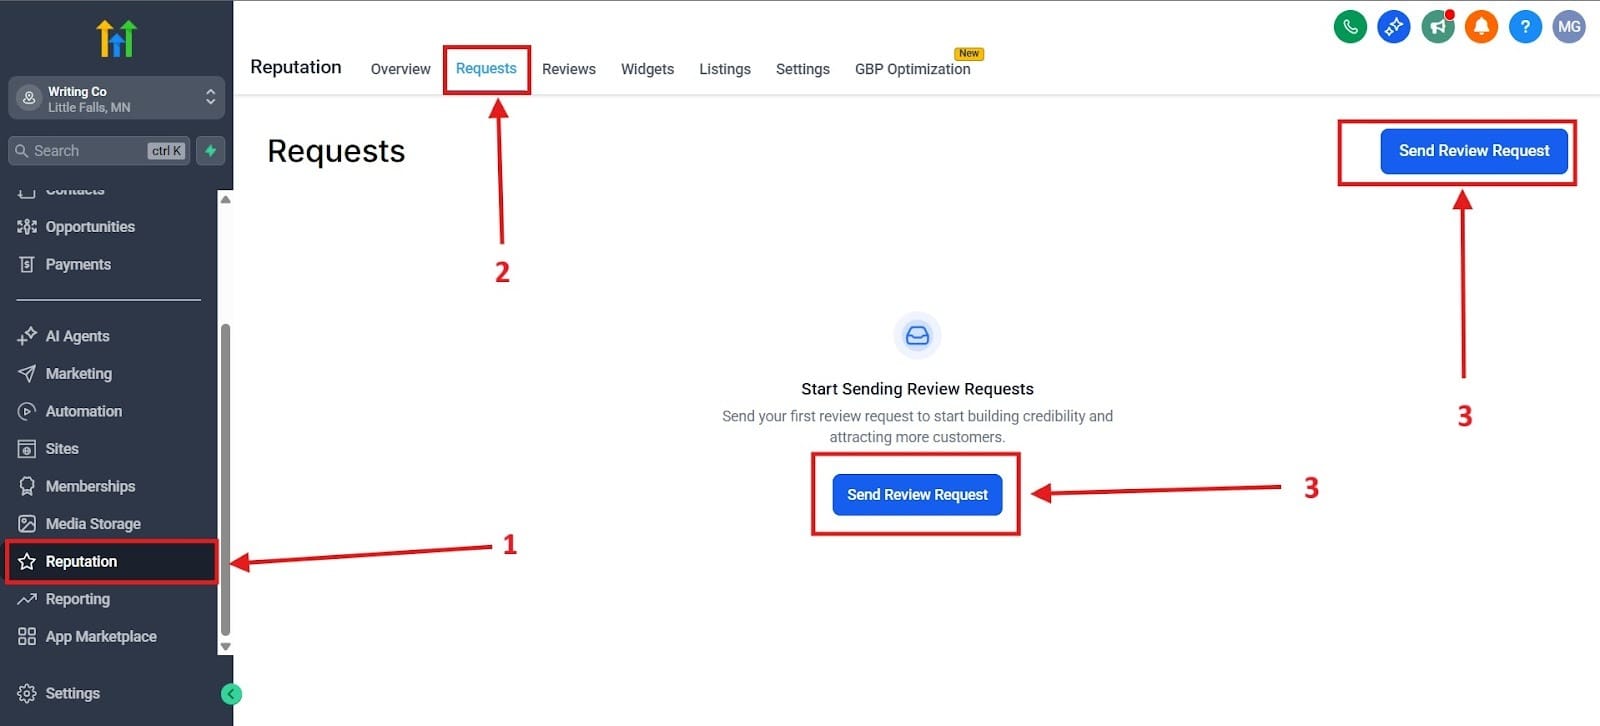Open Opportunities in the sidebar
Image resolution: width=1600 pixels, height=726 pixels.
90,227
